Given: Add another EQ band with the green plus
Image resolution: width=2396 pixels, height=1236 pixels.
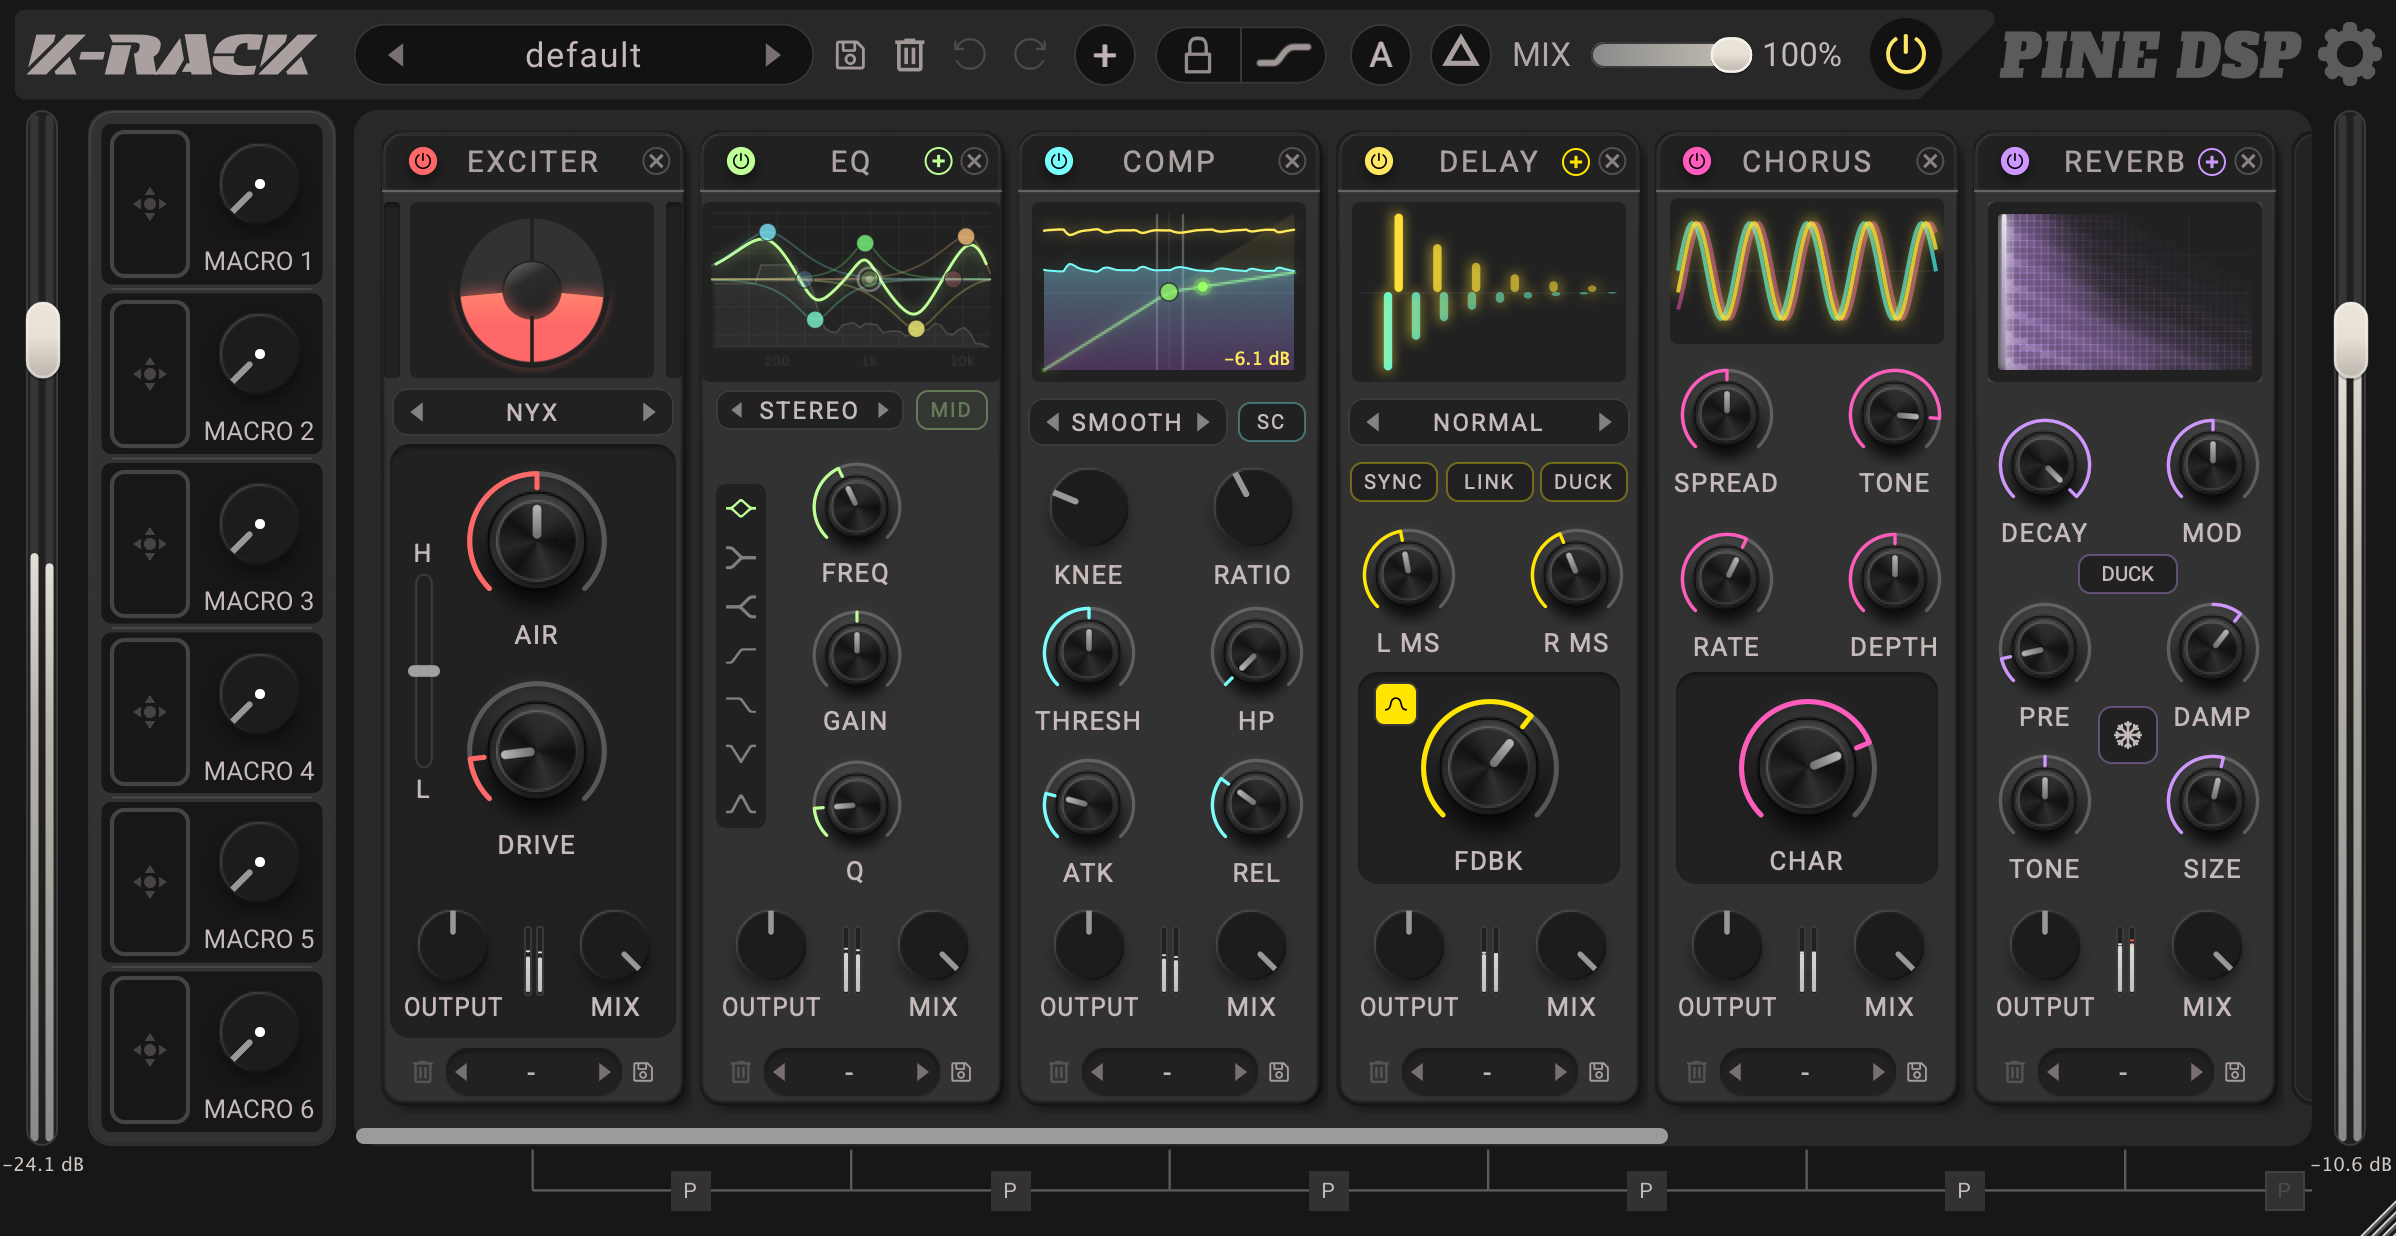Looking at the screenshot, I should click(x=938, y=161).
